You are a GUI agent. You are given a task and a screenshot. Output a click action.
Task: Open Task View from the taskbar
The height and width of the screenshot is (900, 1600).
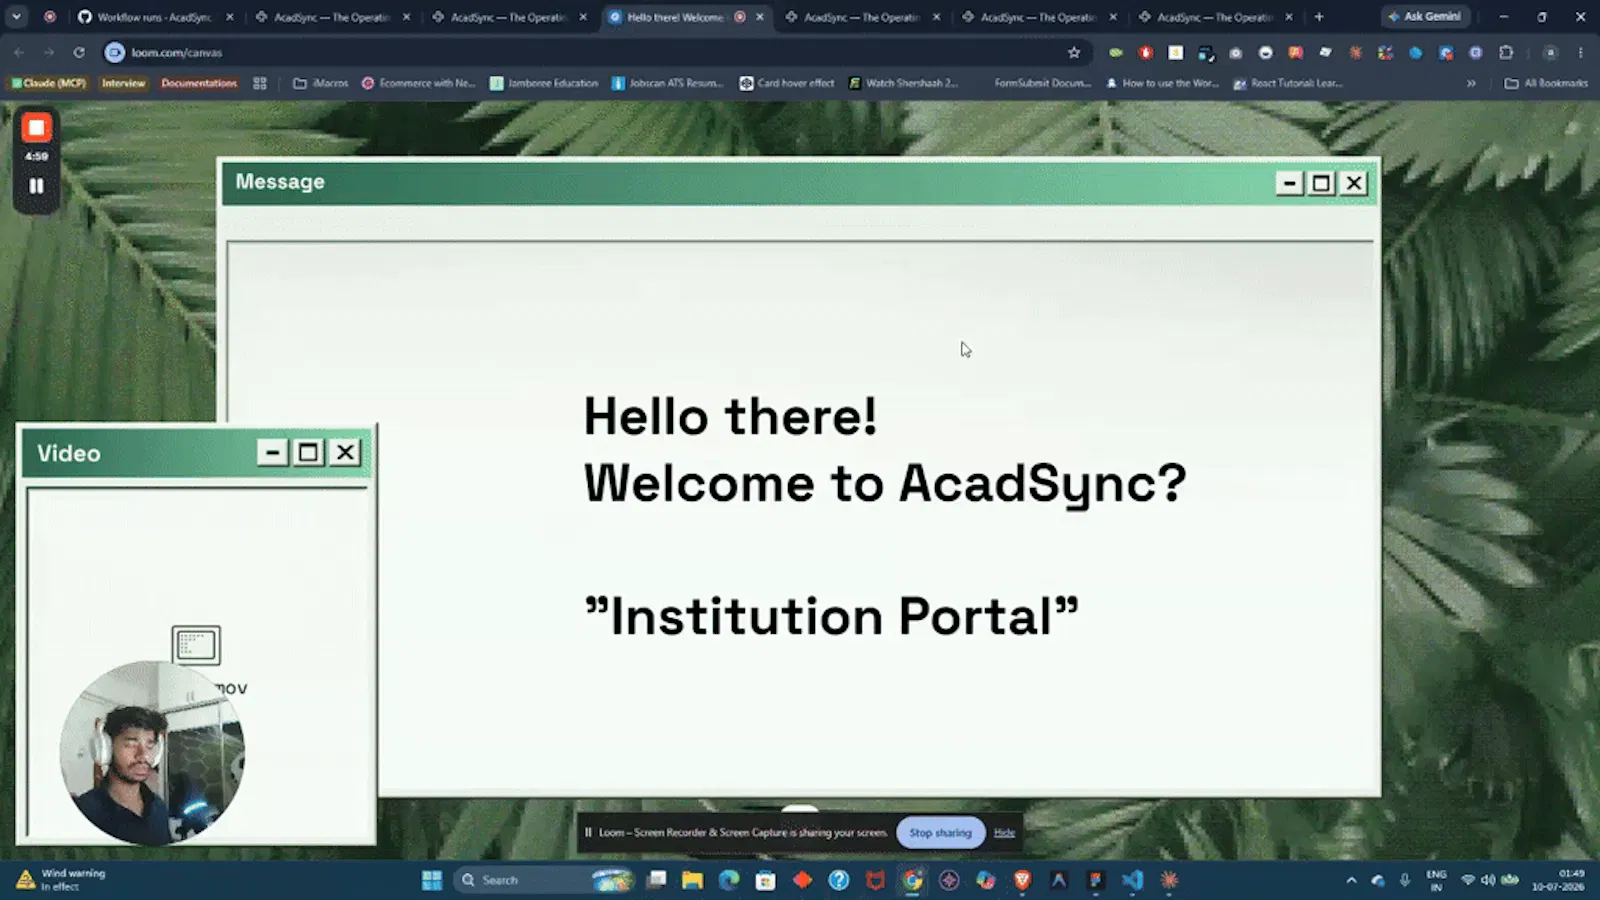coord(656,880)
